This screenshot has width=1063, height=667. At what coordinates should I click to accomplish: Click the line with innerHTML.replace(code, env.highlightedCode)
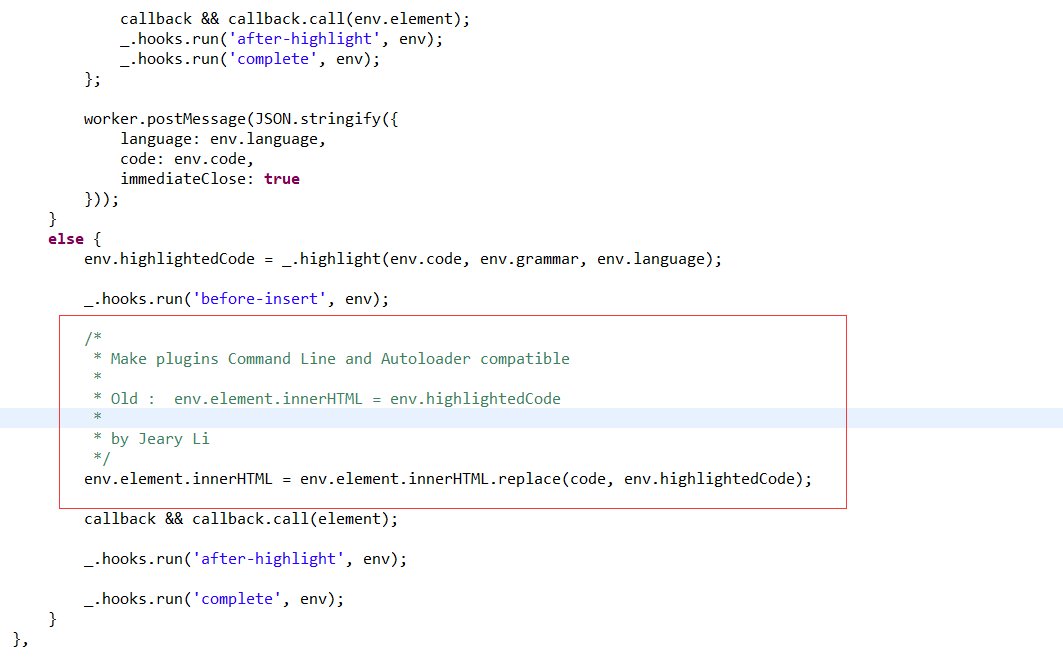448,479
